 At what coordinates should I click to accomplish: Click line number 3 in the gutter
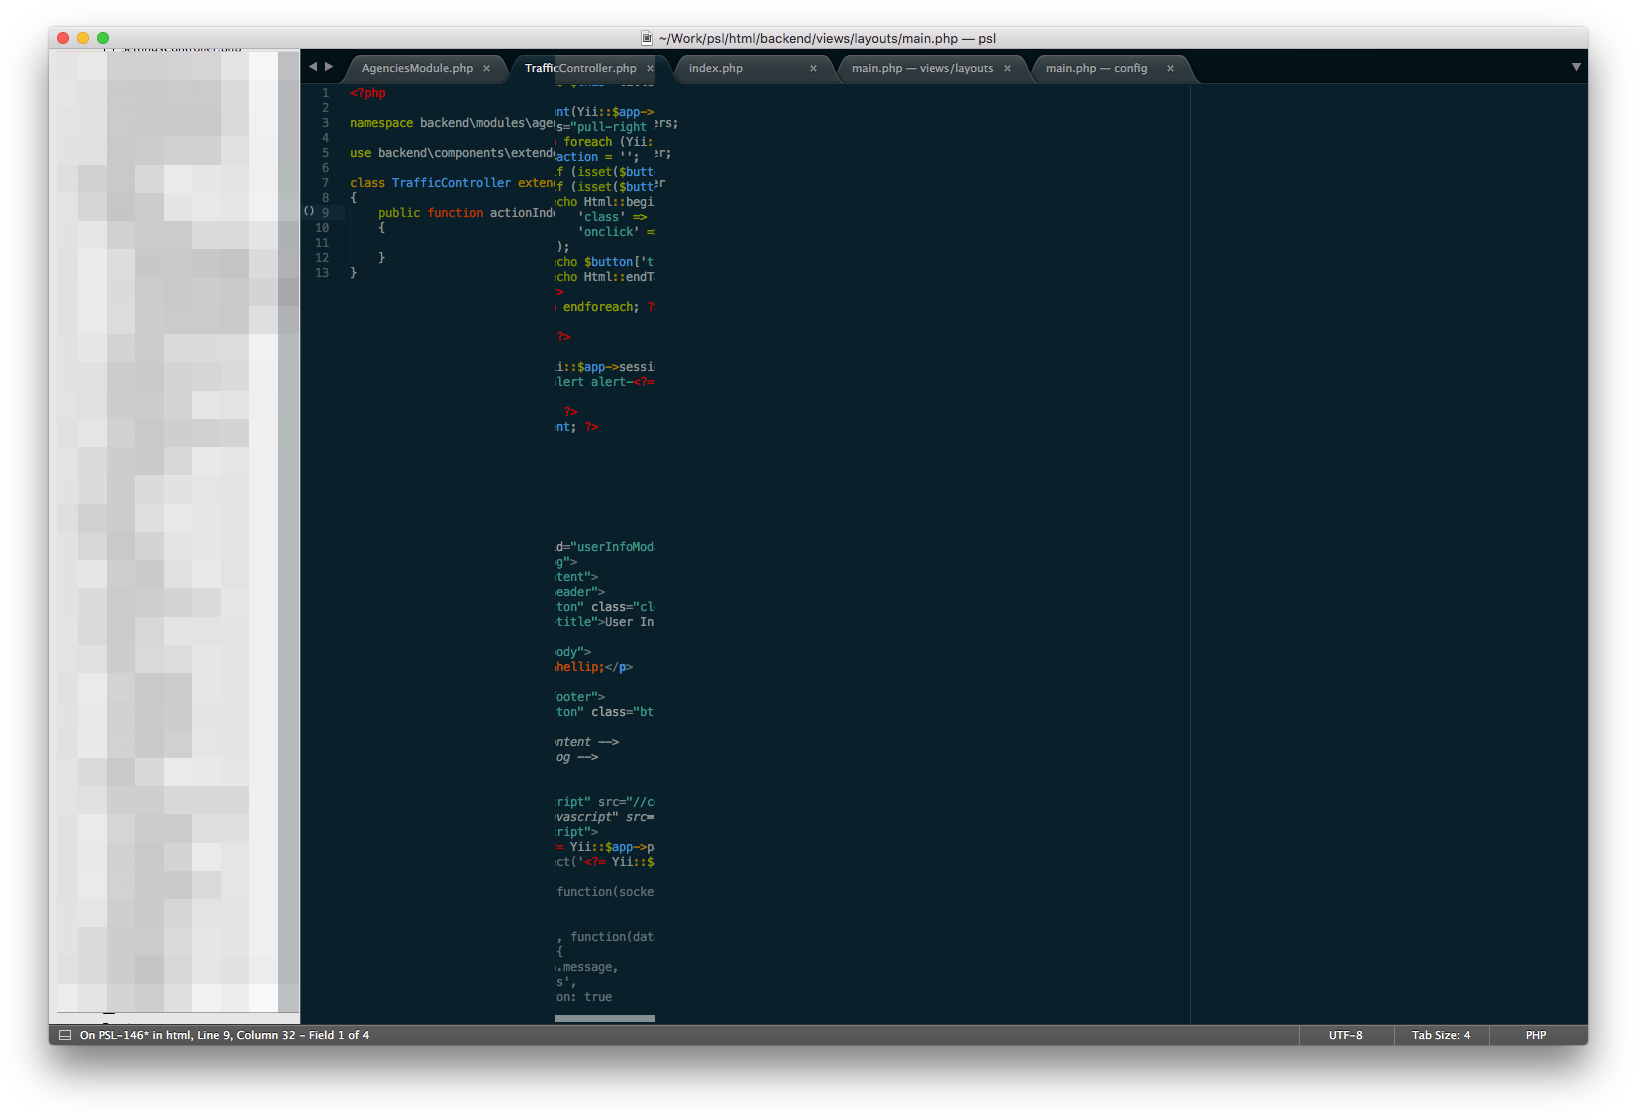(x=325, y=123)
